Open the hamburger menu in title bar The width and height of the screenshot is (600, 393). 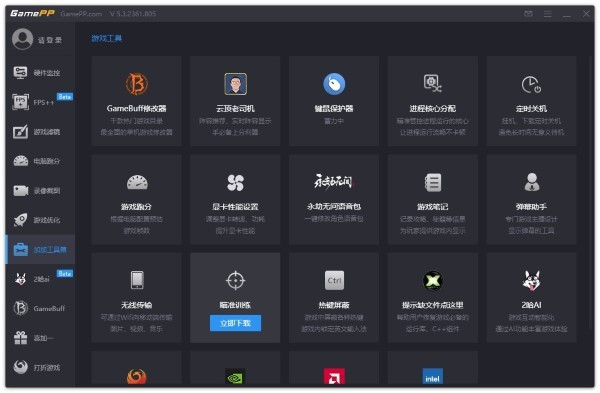[x=548, y=14]
